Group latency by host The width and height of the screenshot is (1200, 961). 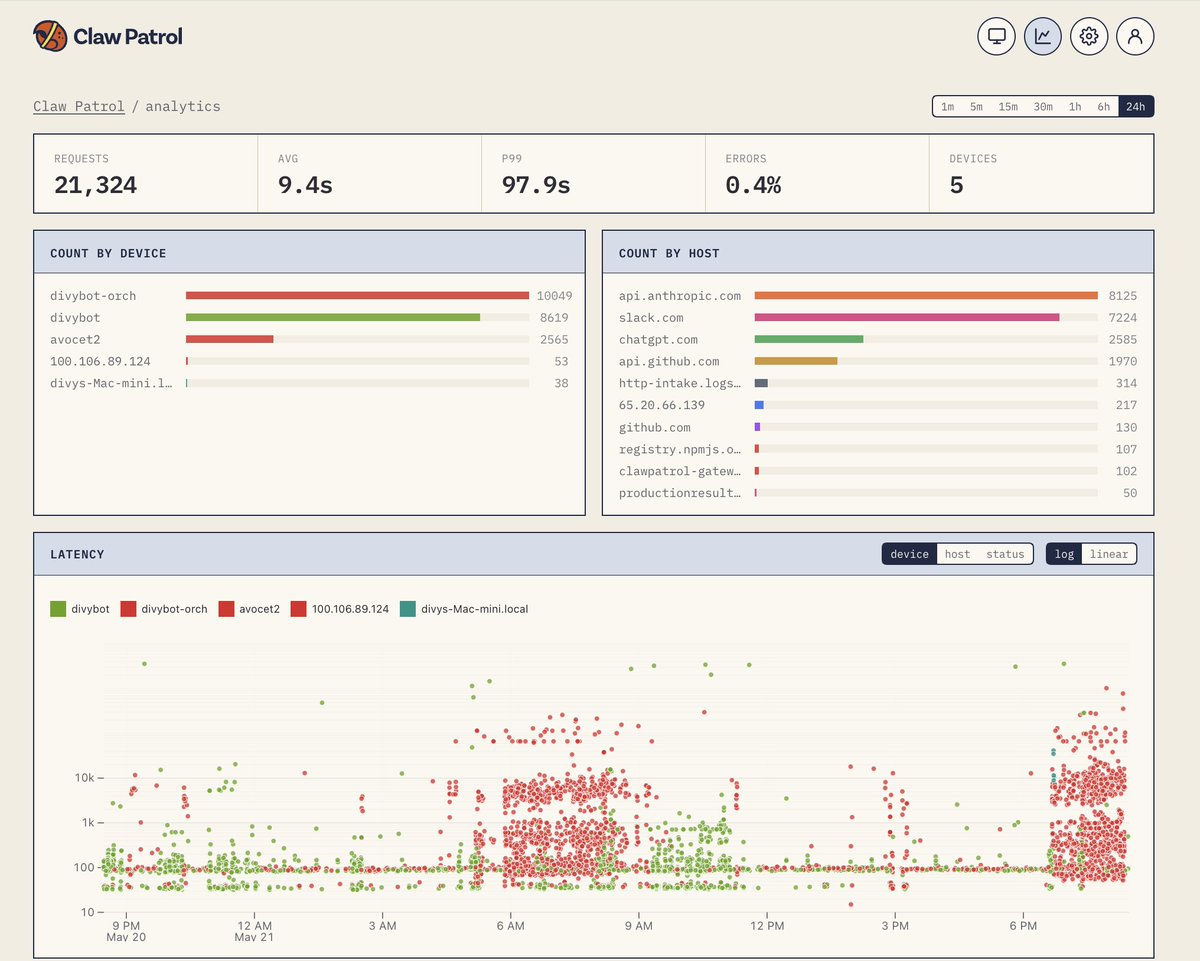pos(957,554)
